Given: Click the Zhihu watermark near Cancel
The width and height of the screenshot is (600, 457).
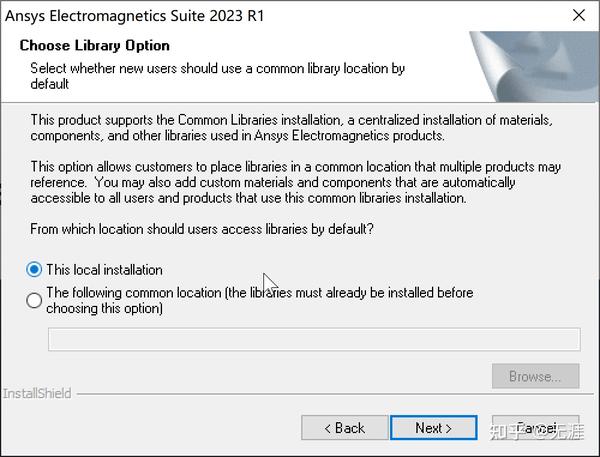Looking at the screenshot, I should coord(536,431).
